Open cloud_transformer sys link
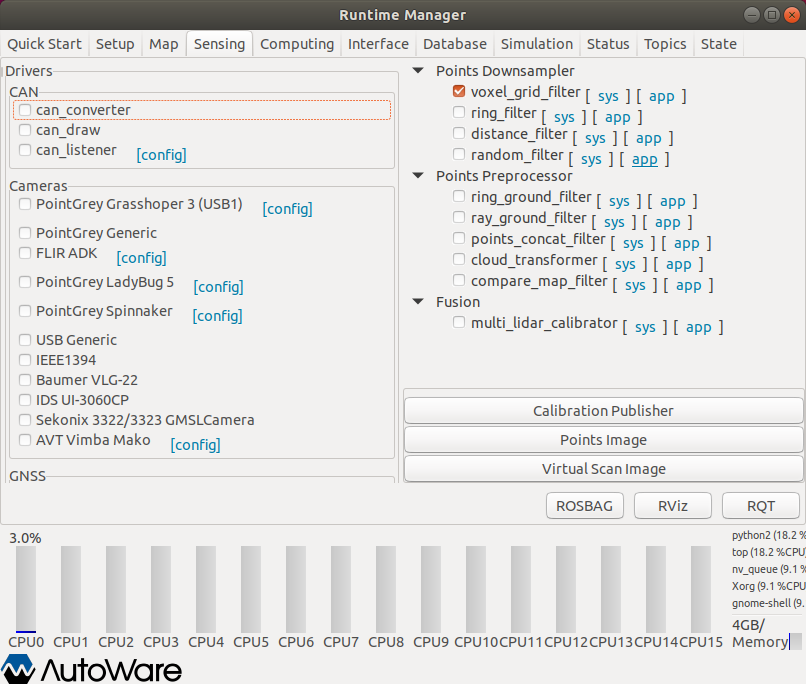The image size is (806, 684). point(625,265)
